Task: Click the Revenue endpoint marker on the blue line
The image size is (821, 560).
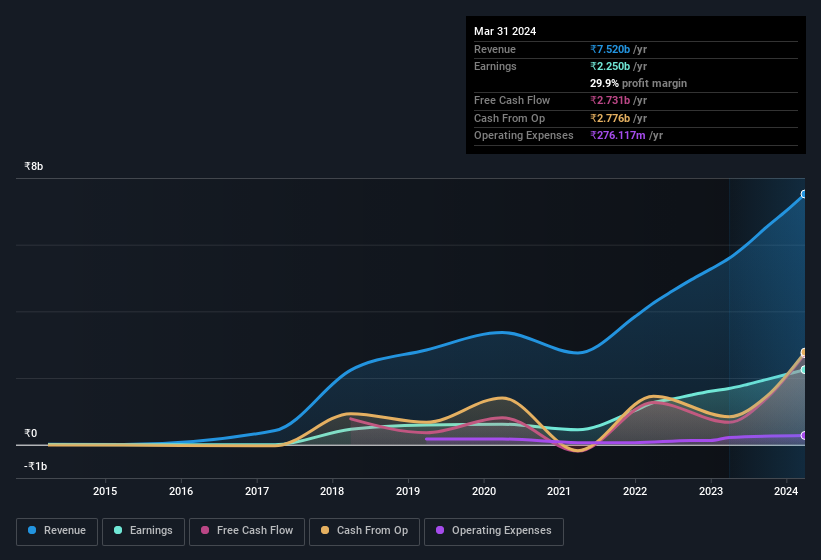Action: (804, 194)
